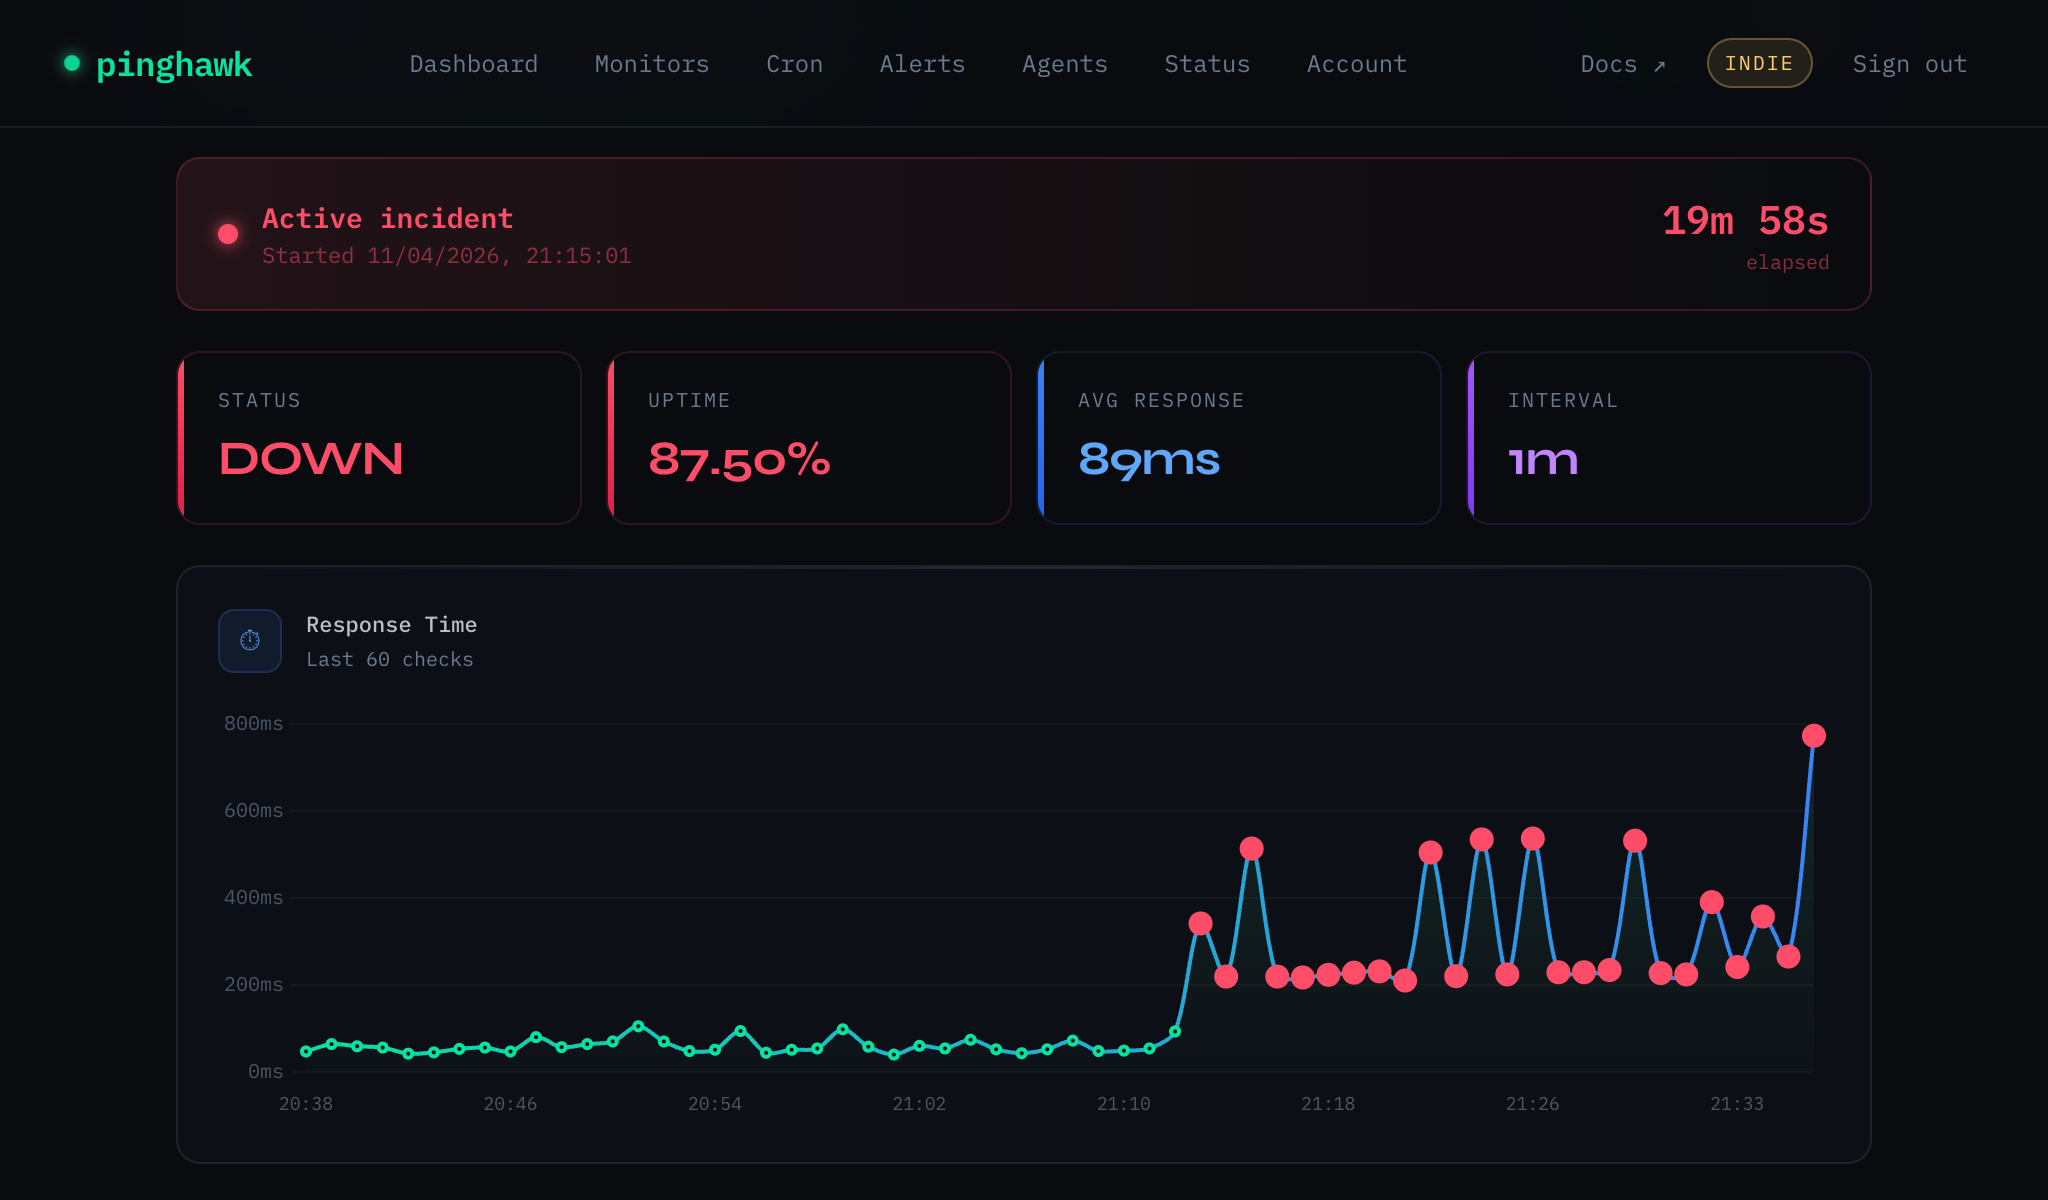Click the UPTIME 87.50% card
Screen dimensions: 2048x1200
pos(809,438)
